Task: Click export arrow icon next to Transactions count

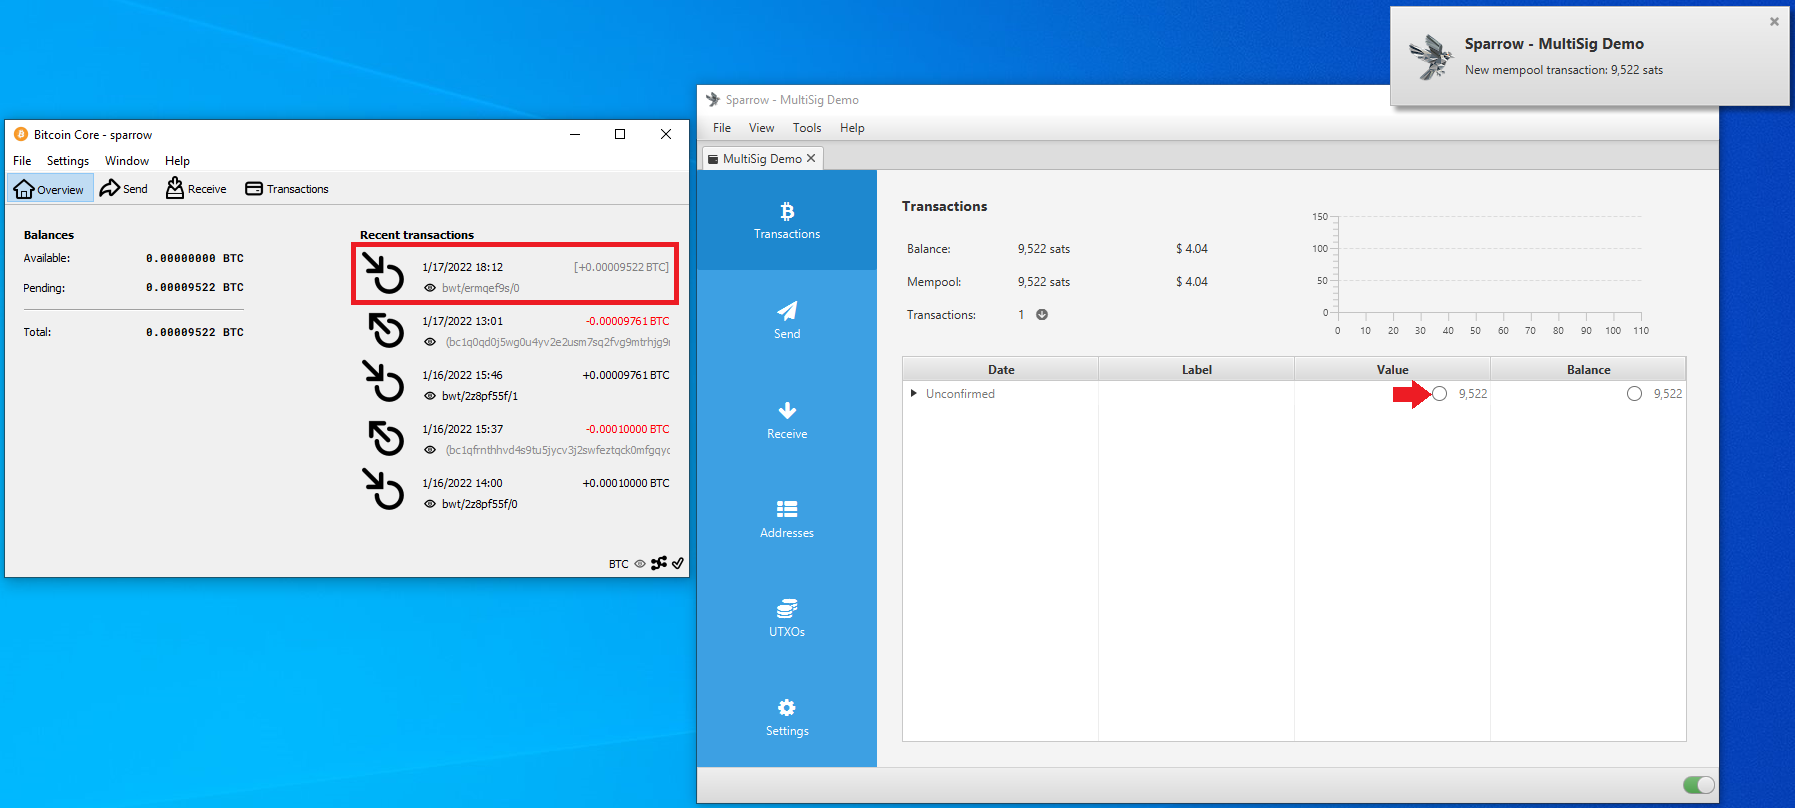Action: 1042,314
